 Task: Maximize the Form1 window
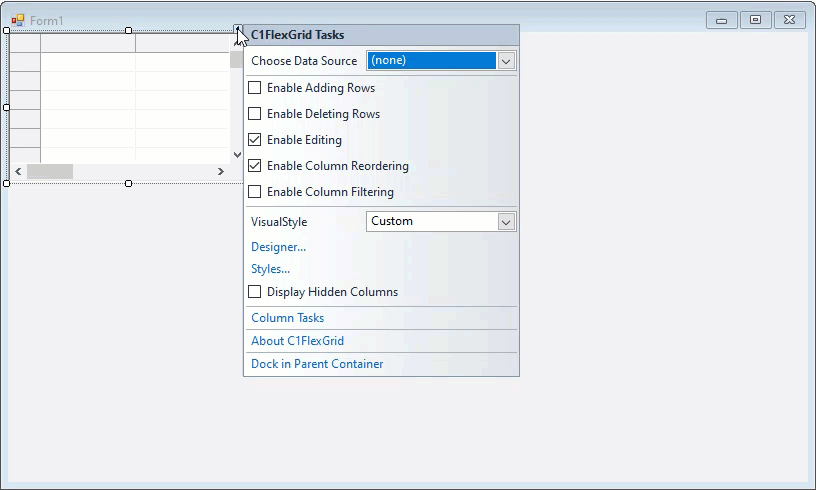click(x=755, y=20)
